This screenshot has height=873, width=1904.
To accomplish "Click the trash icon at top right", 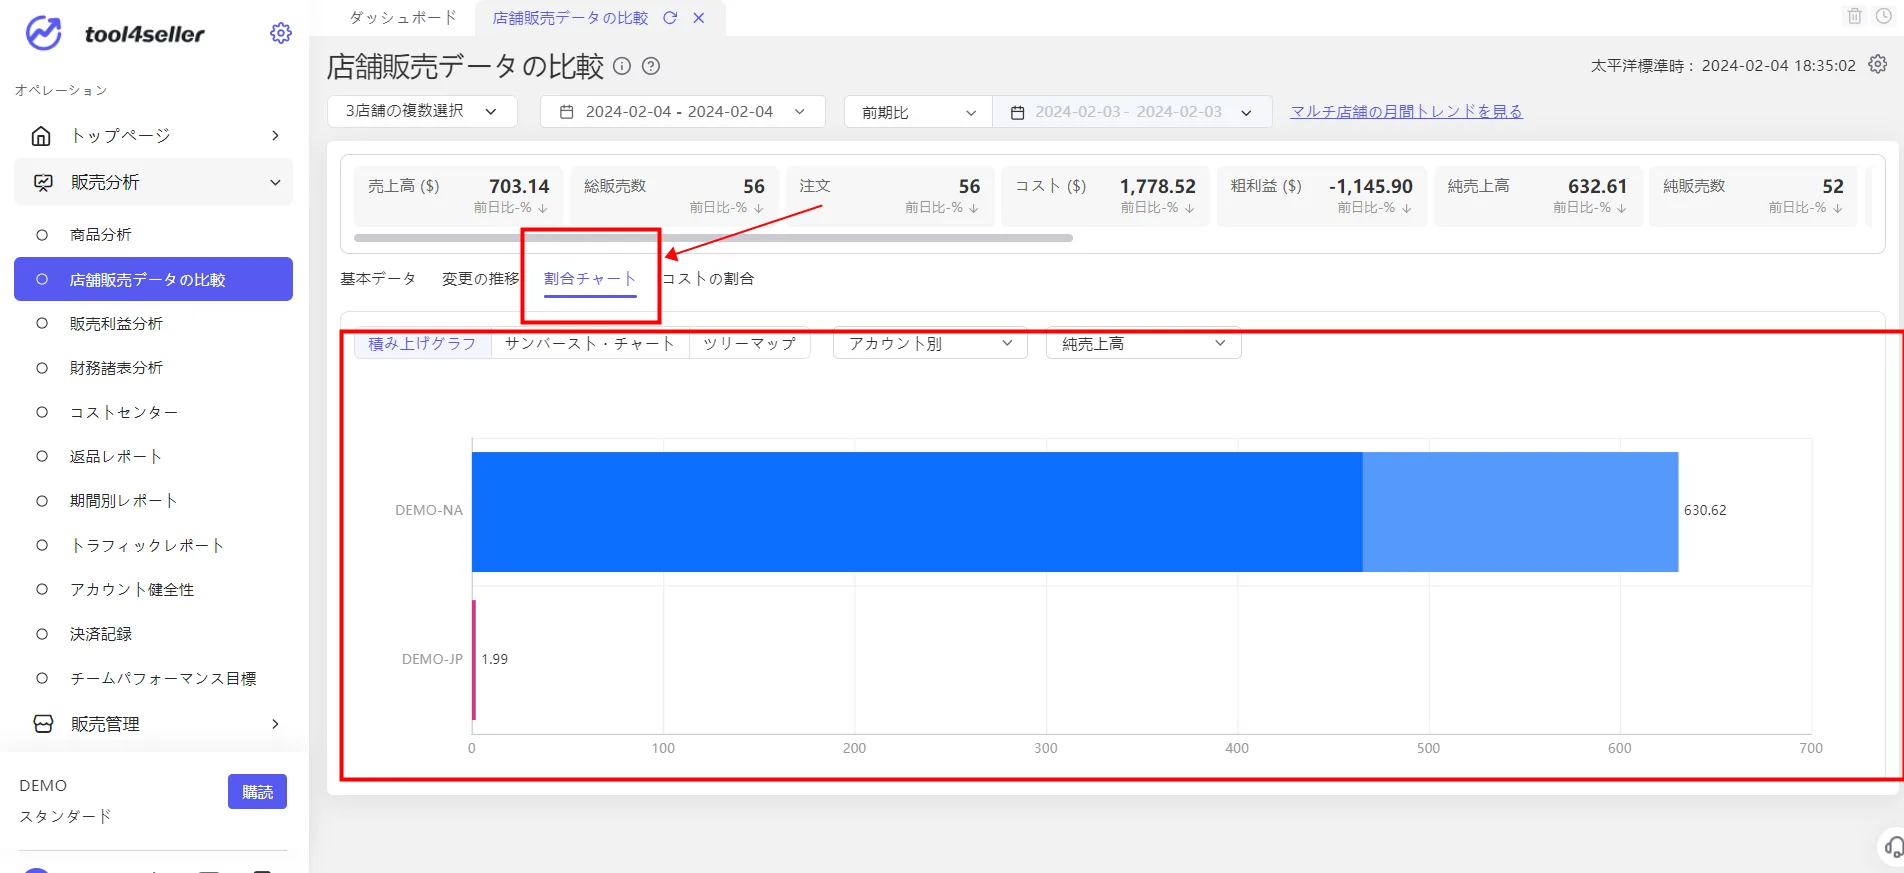I will 1855,16.
